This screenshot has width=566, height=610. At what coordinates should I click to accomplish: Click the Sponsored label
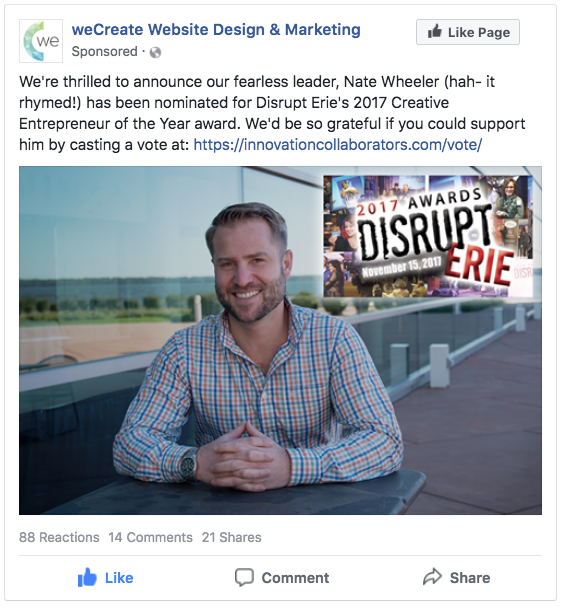pyautogui.click(x=104, y=51)
